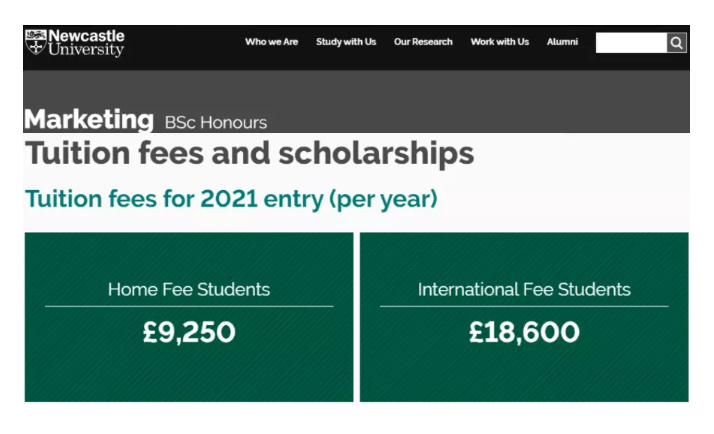Image resolution: width=714 pixels, height=434 pixels.
Task: Select Work with Us navigation item
Action: (499, 42)
